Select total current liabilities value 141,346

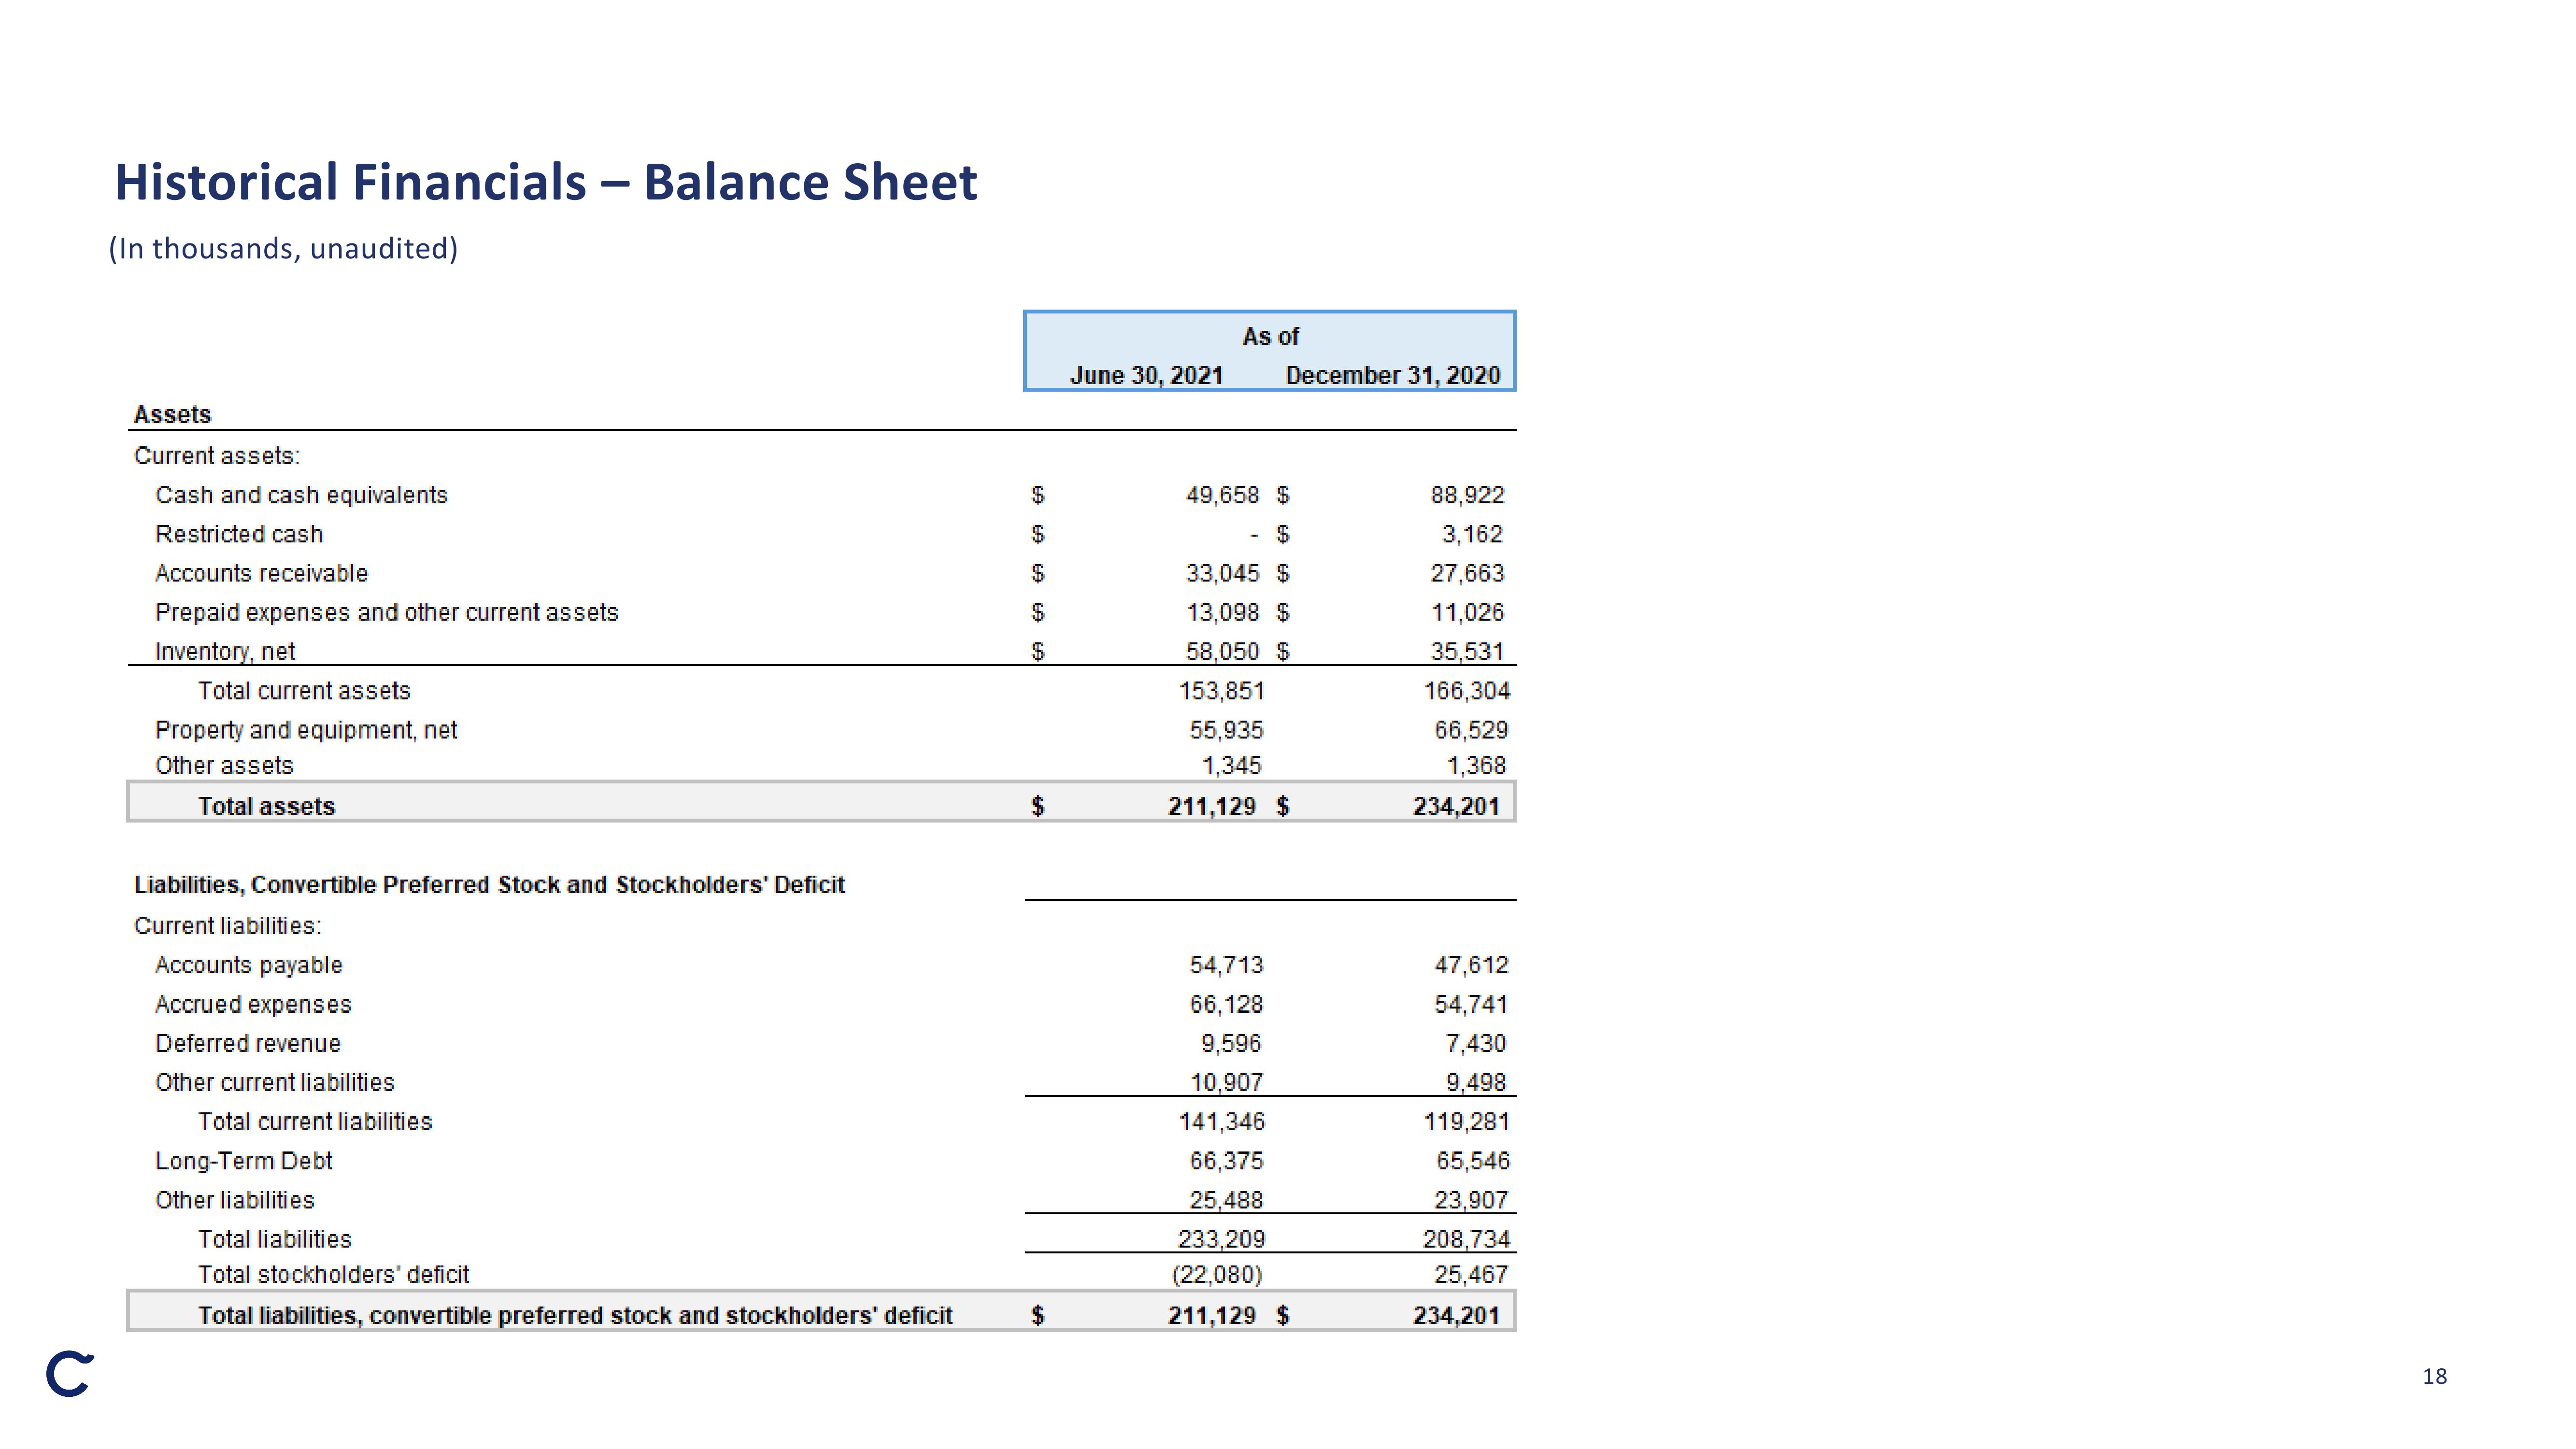pyautogui.click(x=1221, y=1122)
